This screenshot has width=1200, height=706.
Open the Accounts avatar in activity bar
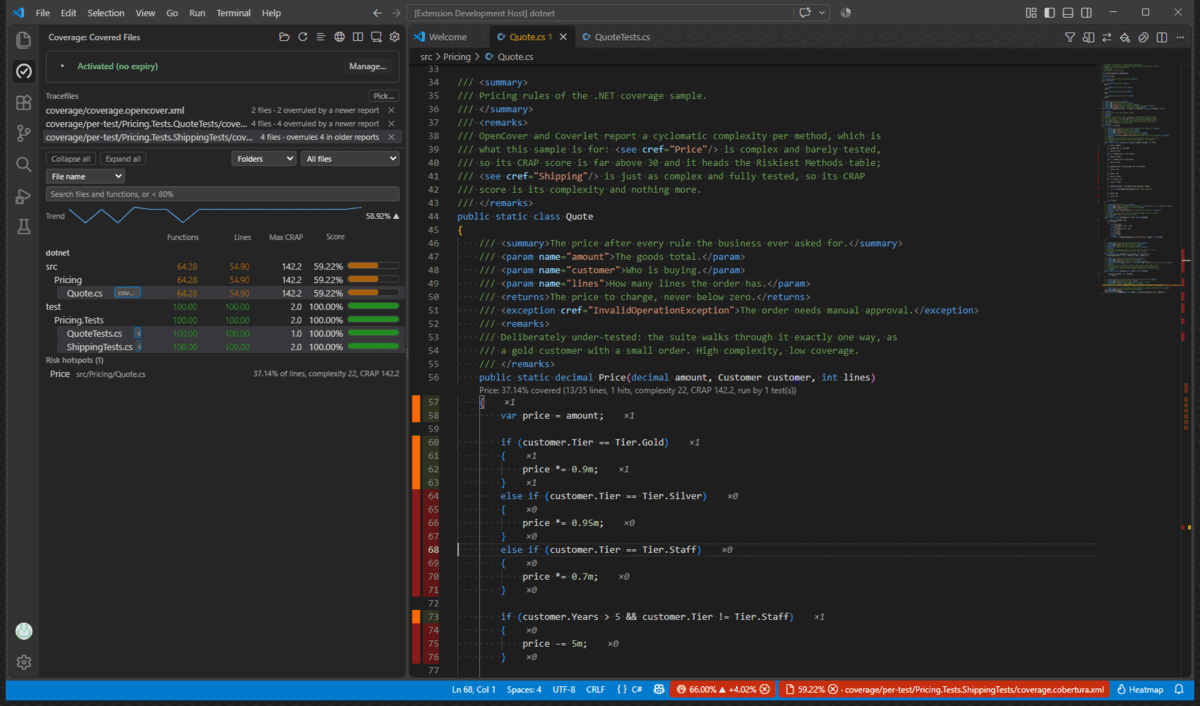pos(24,631)
